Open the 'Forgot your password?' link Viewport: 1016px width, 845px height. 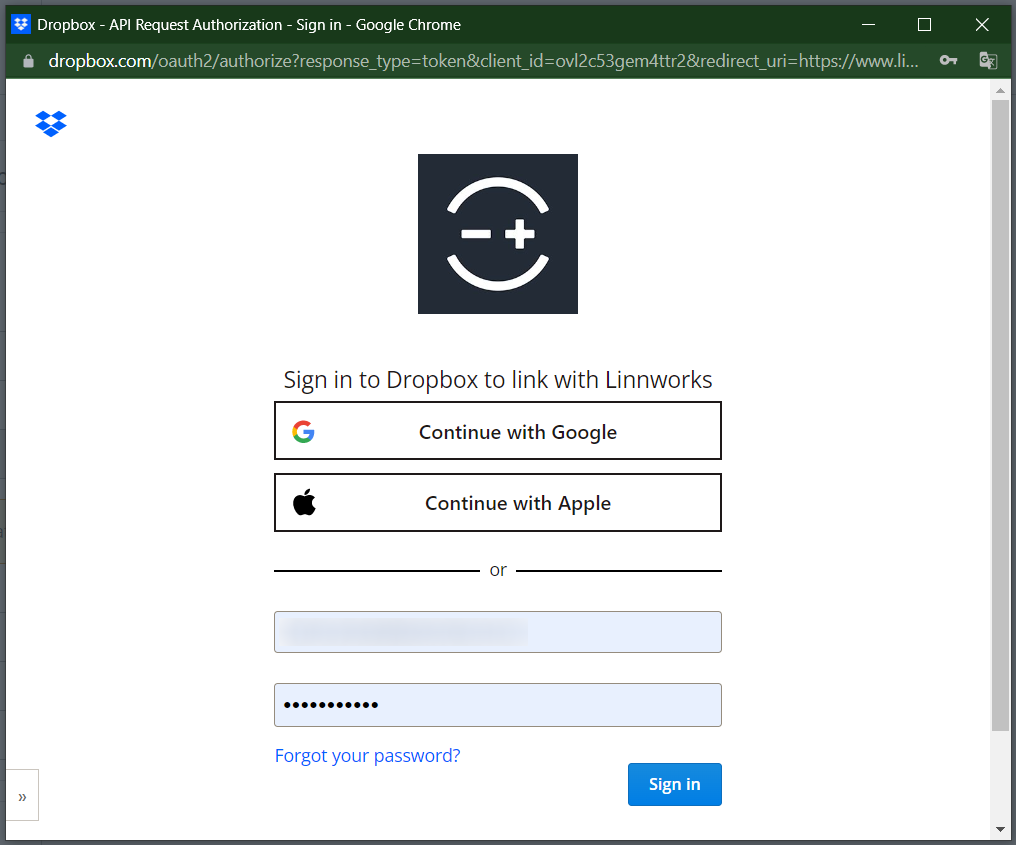(x=367, y=756)
